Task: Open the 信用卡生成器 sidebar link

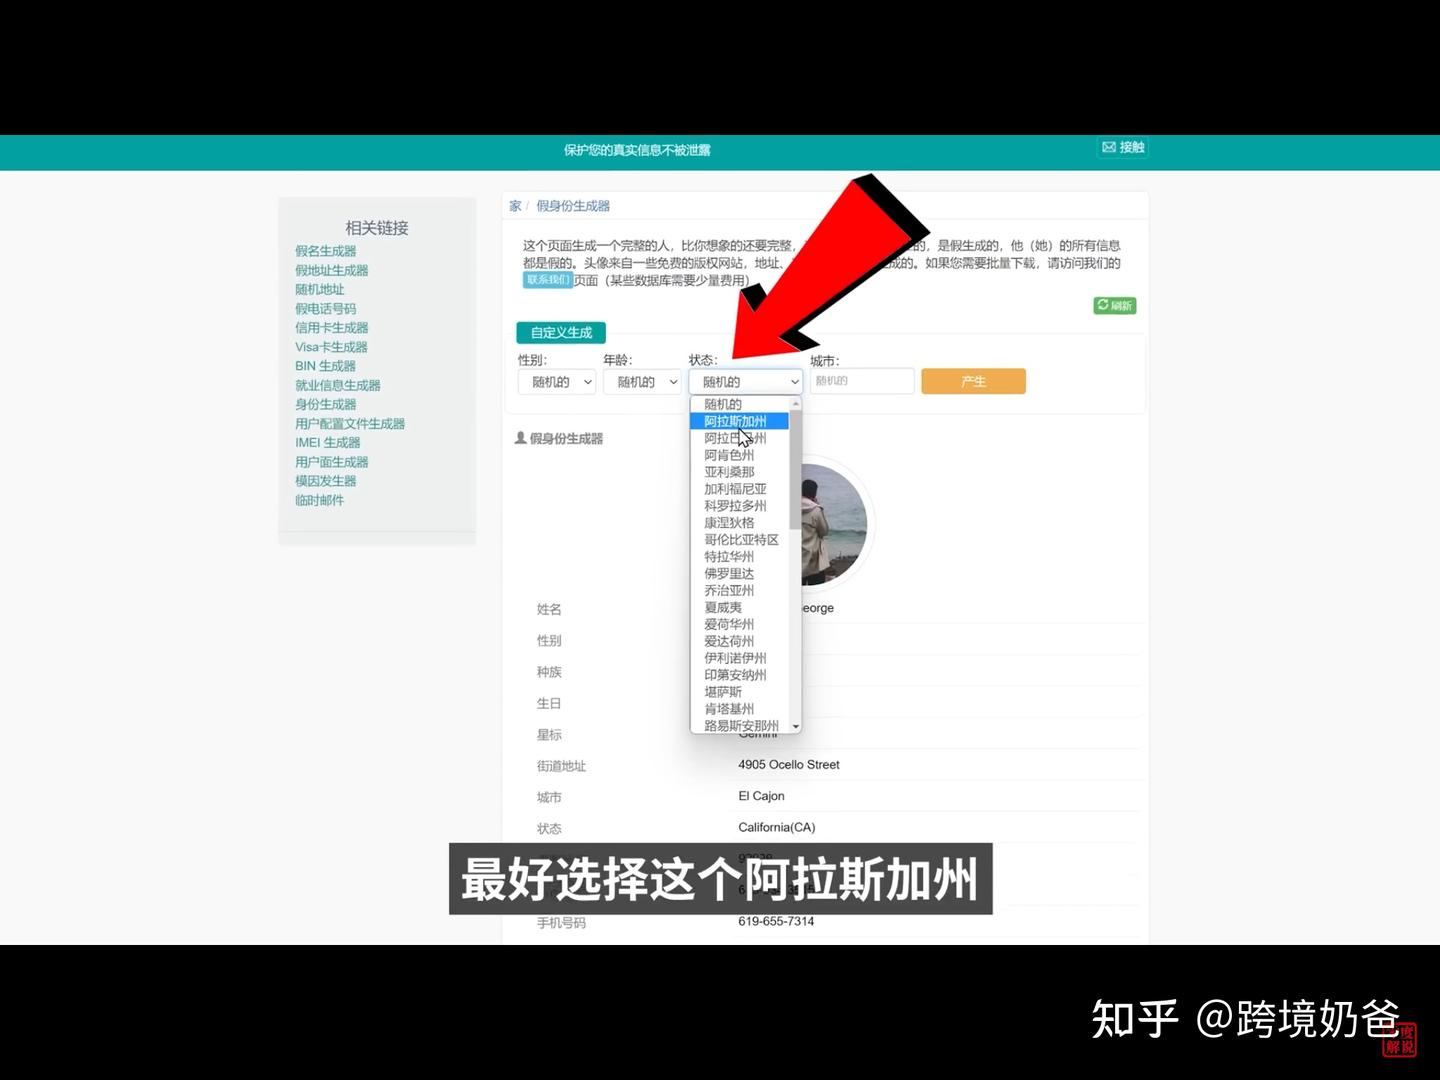Action: pos(331,327)
